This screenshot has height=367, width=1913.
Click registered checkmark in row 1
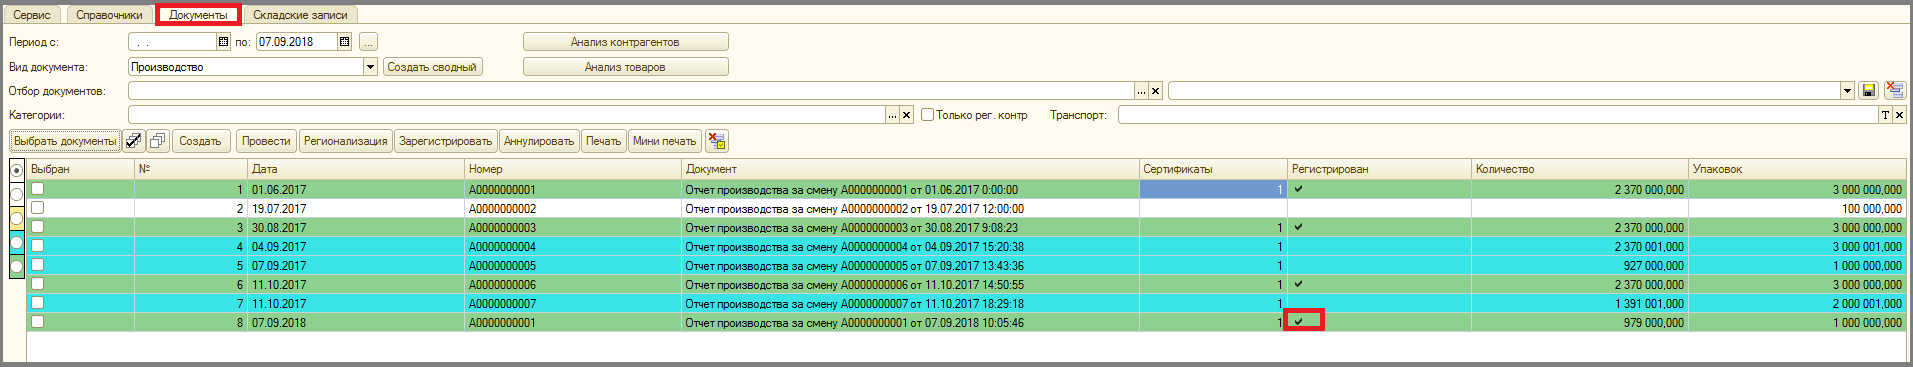(1299, 189)
